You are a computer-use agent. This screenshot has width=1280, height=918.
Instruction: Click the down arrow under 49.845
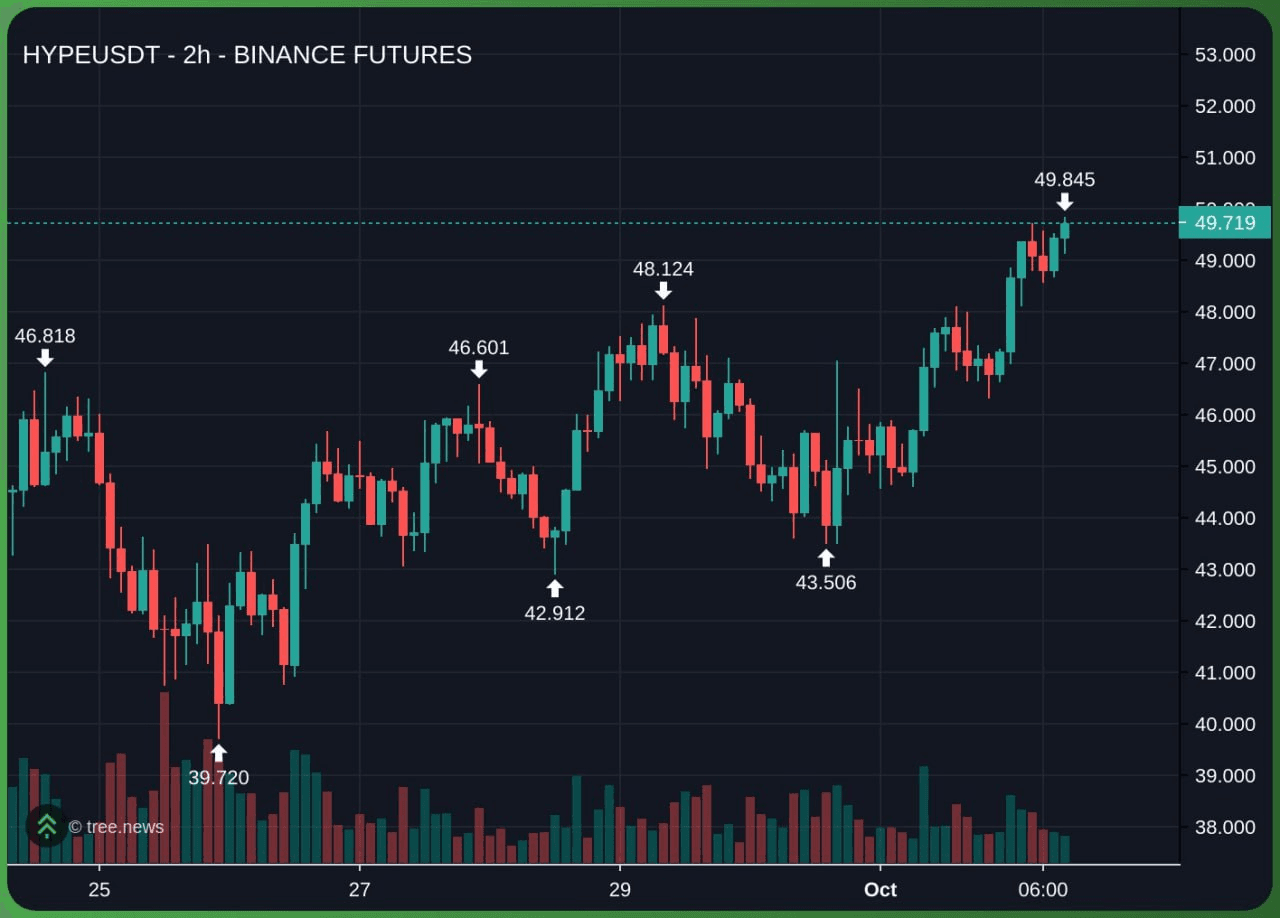1064,202
